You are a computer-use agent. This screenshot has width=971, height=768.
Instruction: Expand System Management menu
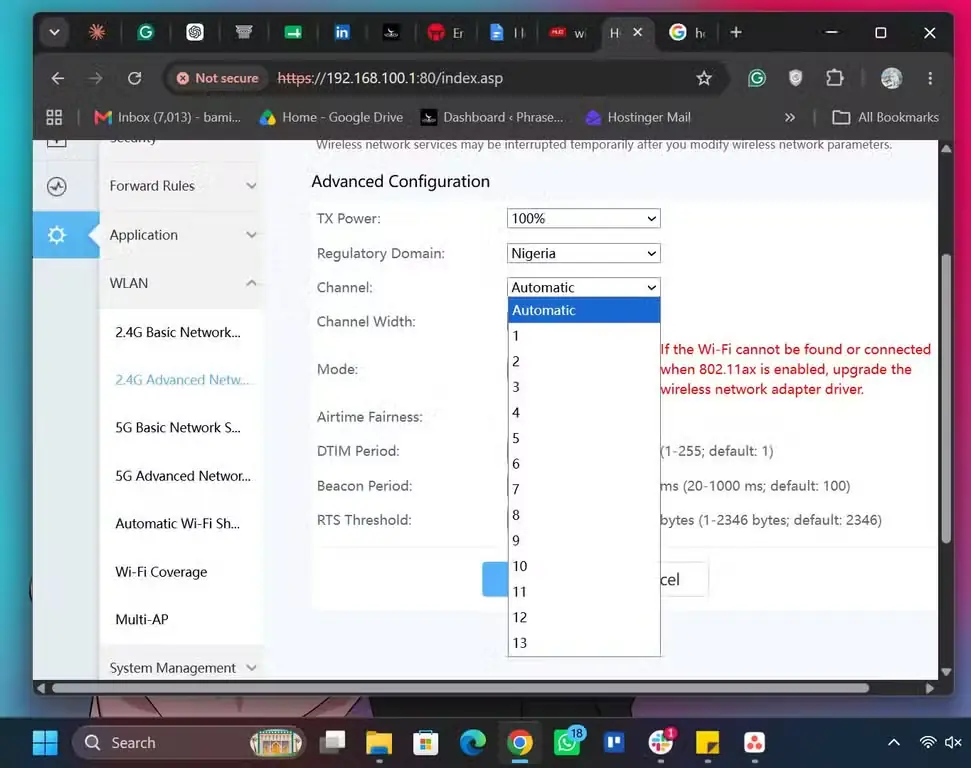(x=183, y=668)
